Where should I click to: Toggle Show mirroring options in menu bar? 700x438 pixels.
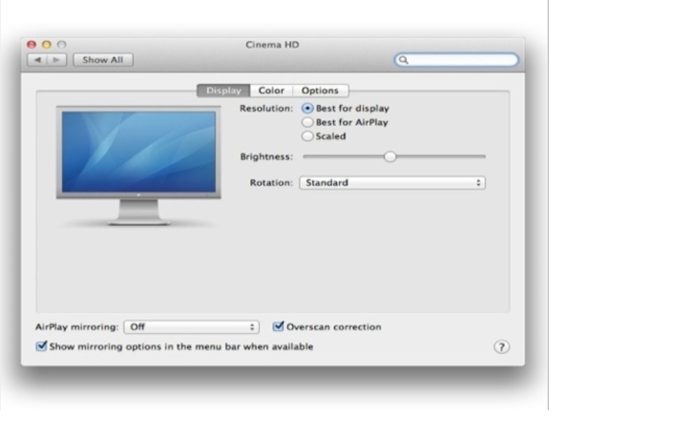(x=41, y=346)
